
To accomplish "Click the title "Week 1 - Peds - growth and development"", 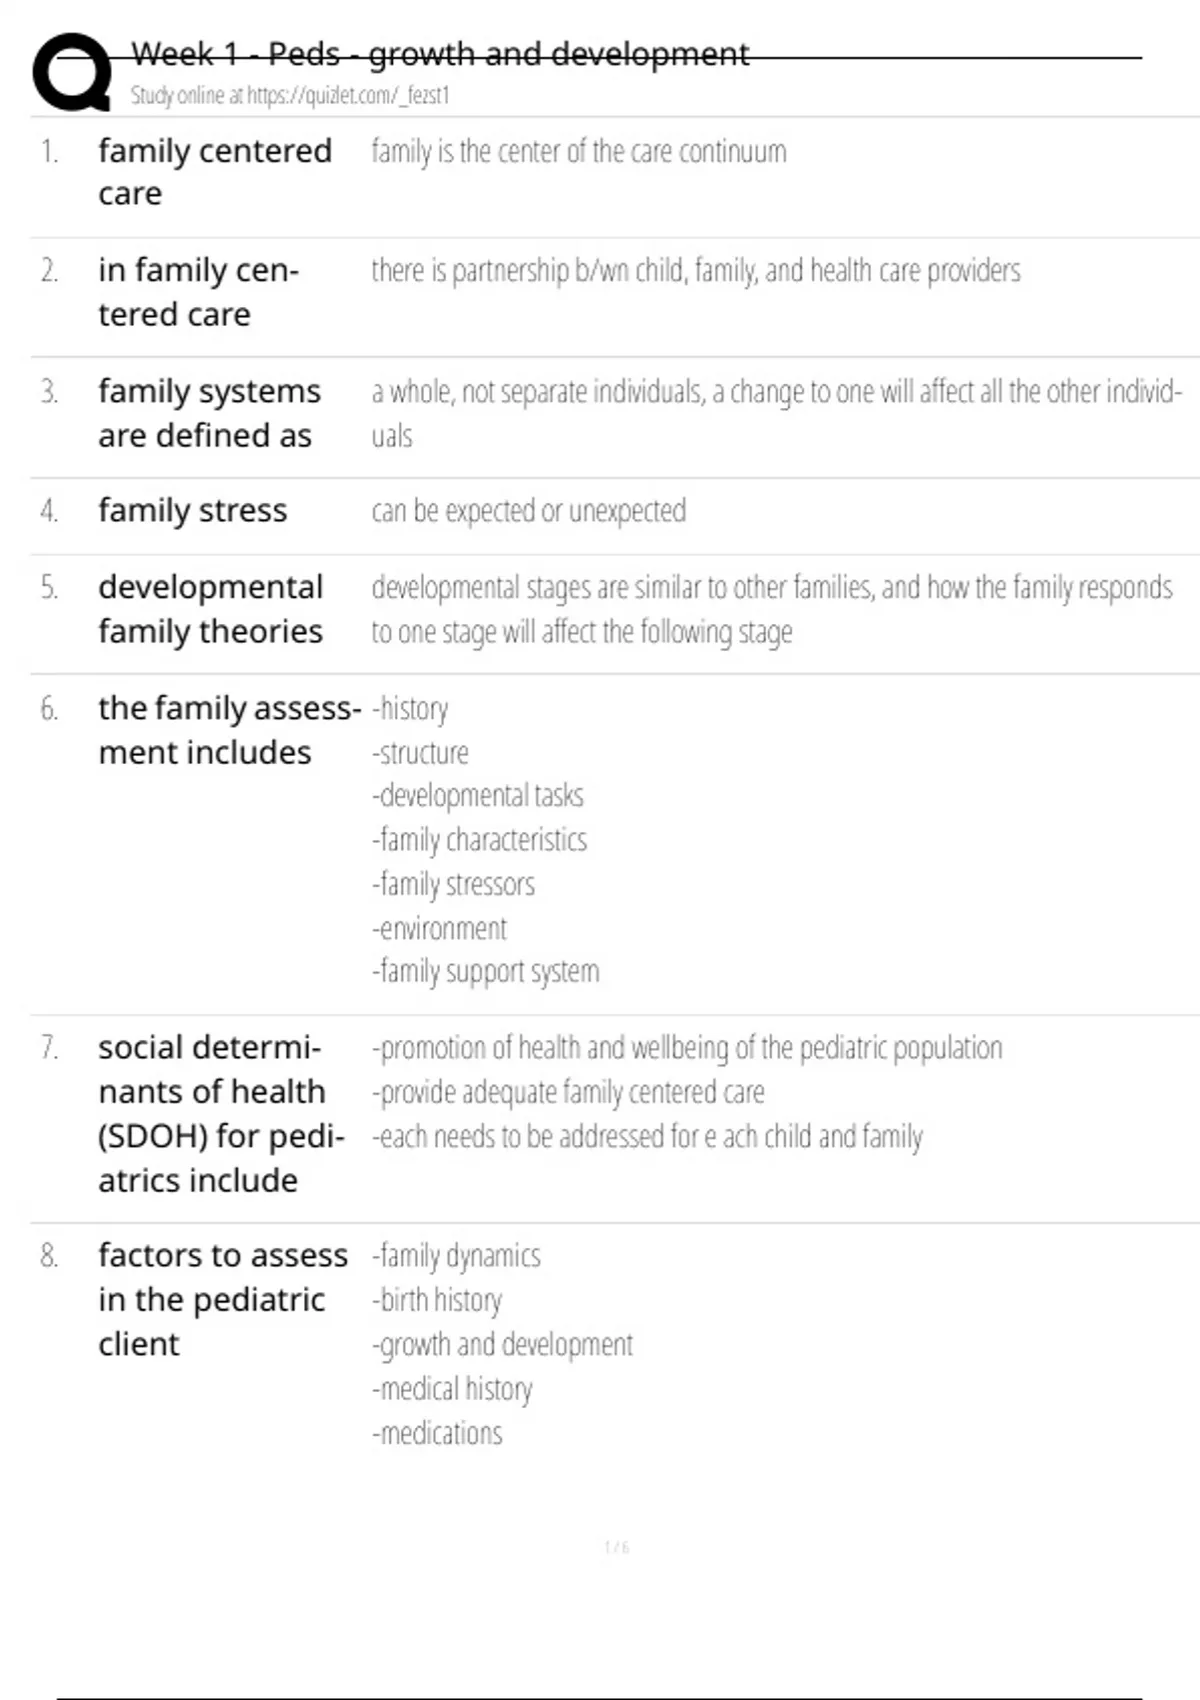I will (x=440, y=54).
